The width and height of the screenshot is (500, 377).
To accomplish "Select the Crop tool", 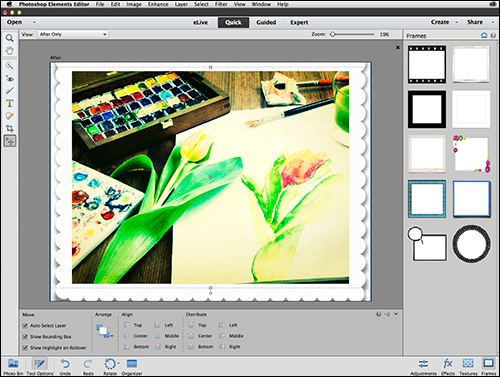I will pyautogui.click(x=10, y=128).
